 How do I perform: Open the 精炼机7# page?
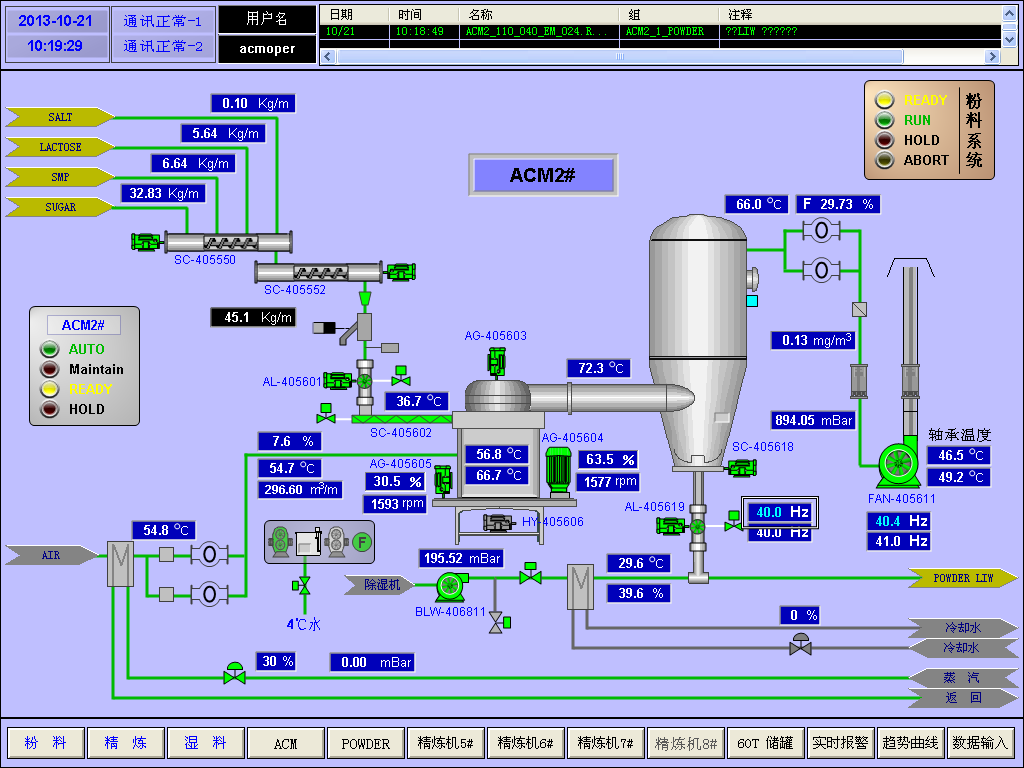point(605,743)
